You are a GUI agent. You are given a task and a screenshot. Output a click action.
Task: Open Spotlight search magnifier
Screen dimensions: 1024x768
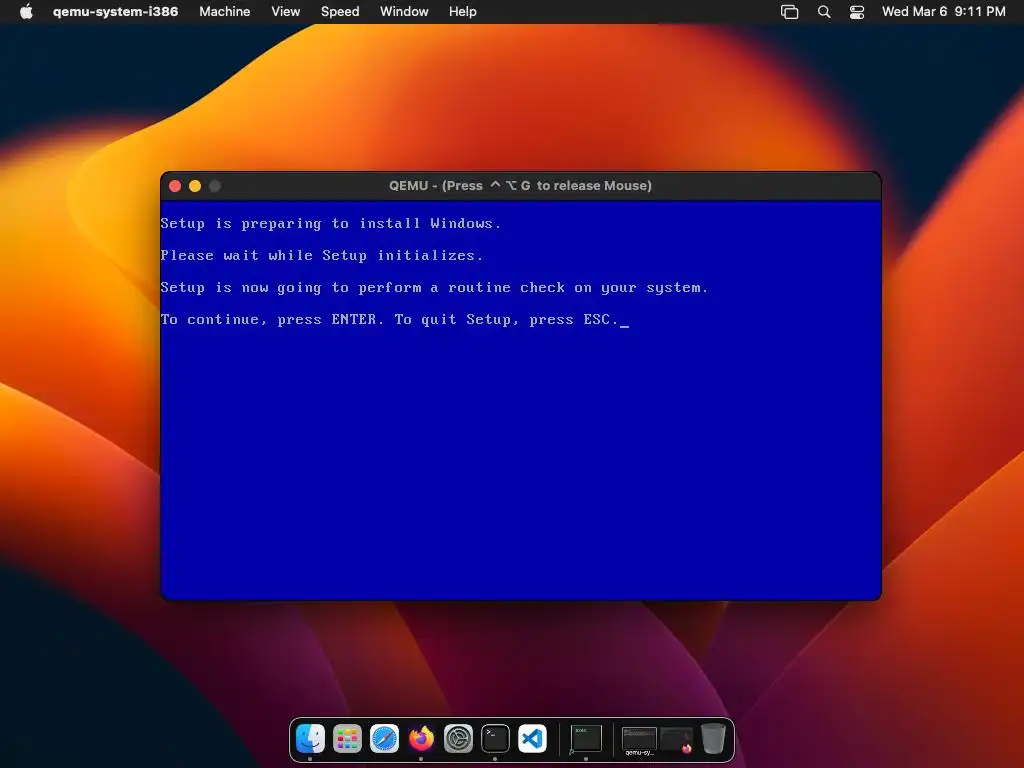click(824, 12)
